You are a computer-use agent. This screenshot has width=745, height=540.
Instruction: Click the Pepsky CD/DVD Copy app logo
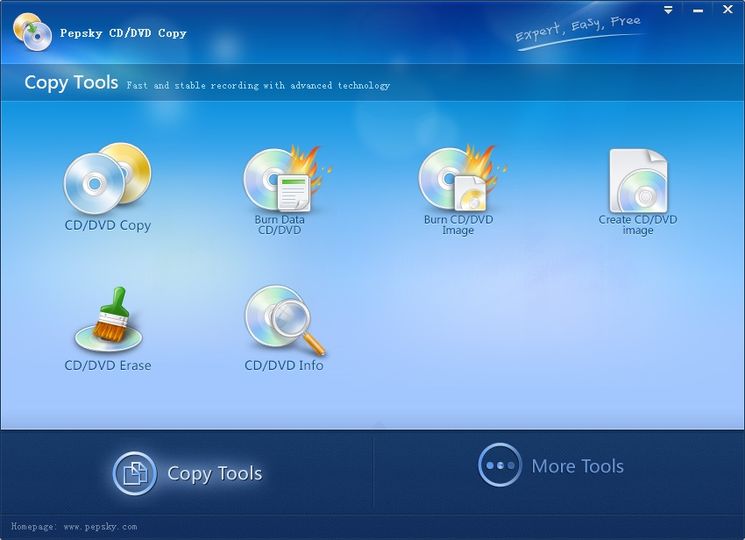click(x=32, y=32)
